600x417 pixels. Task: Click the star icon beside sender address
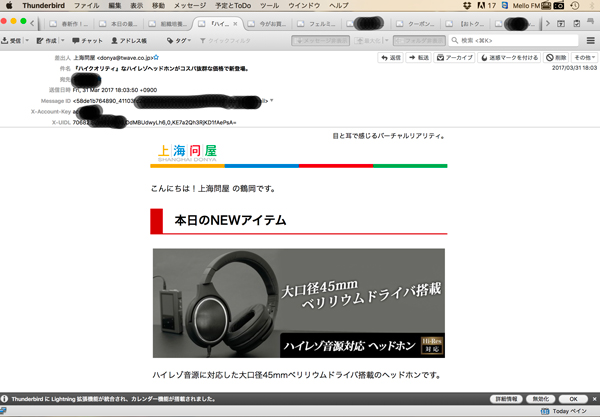156,59
